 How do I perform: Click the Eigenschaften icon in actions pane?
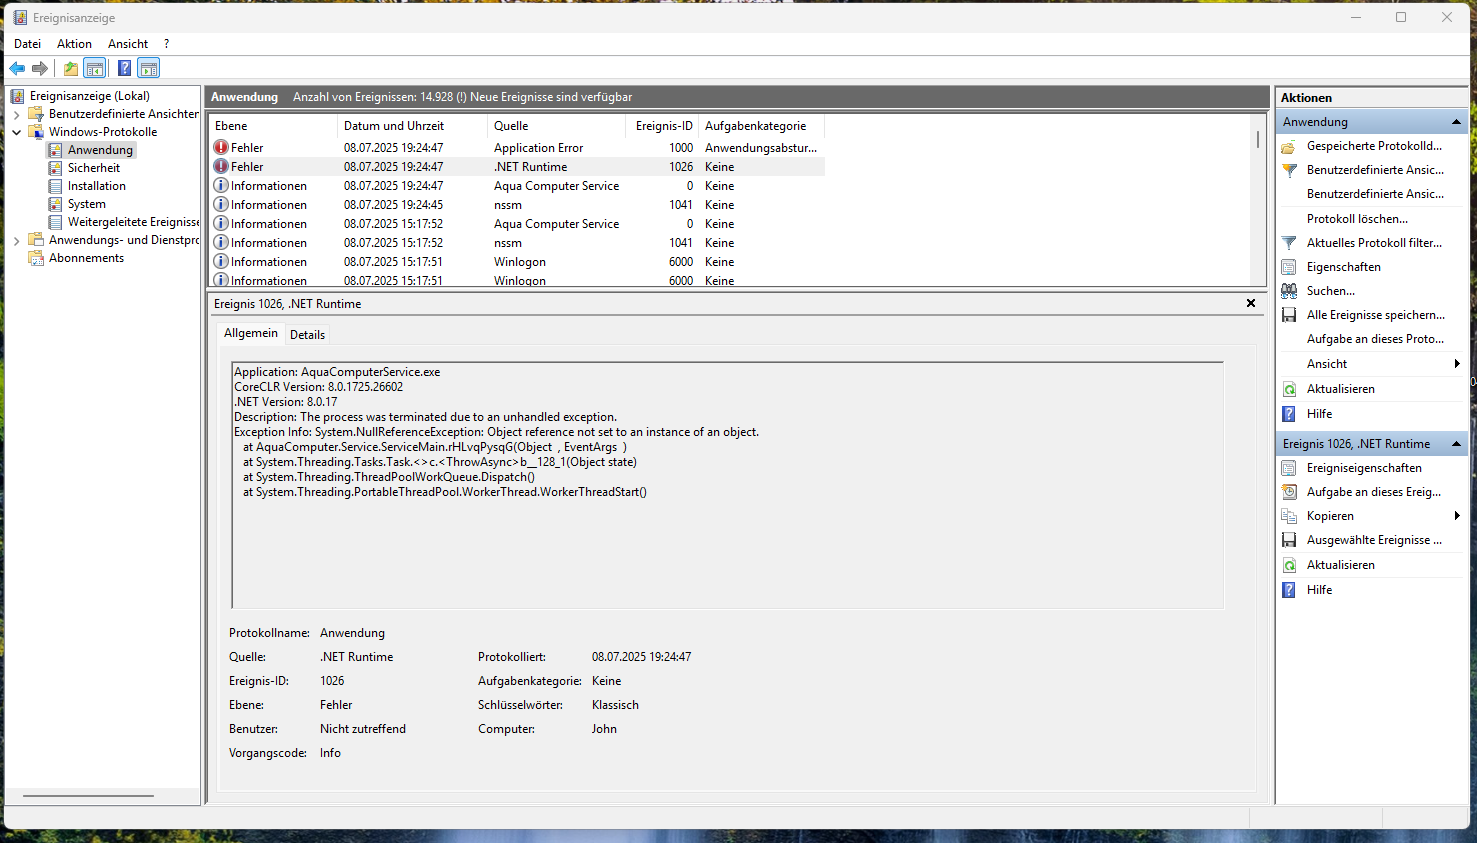point(1289,267)
